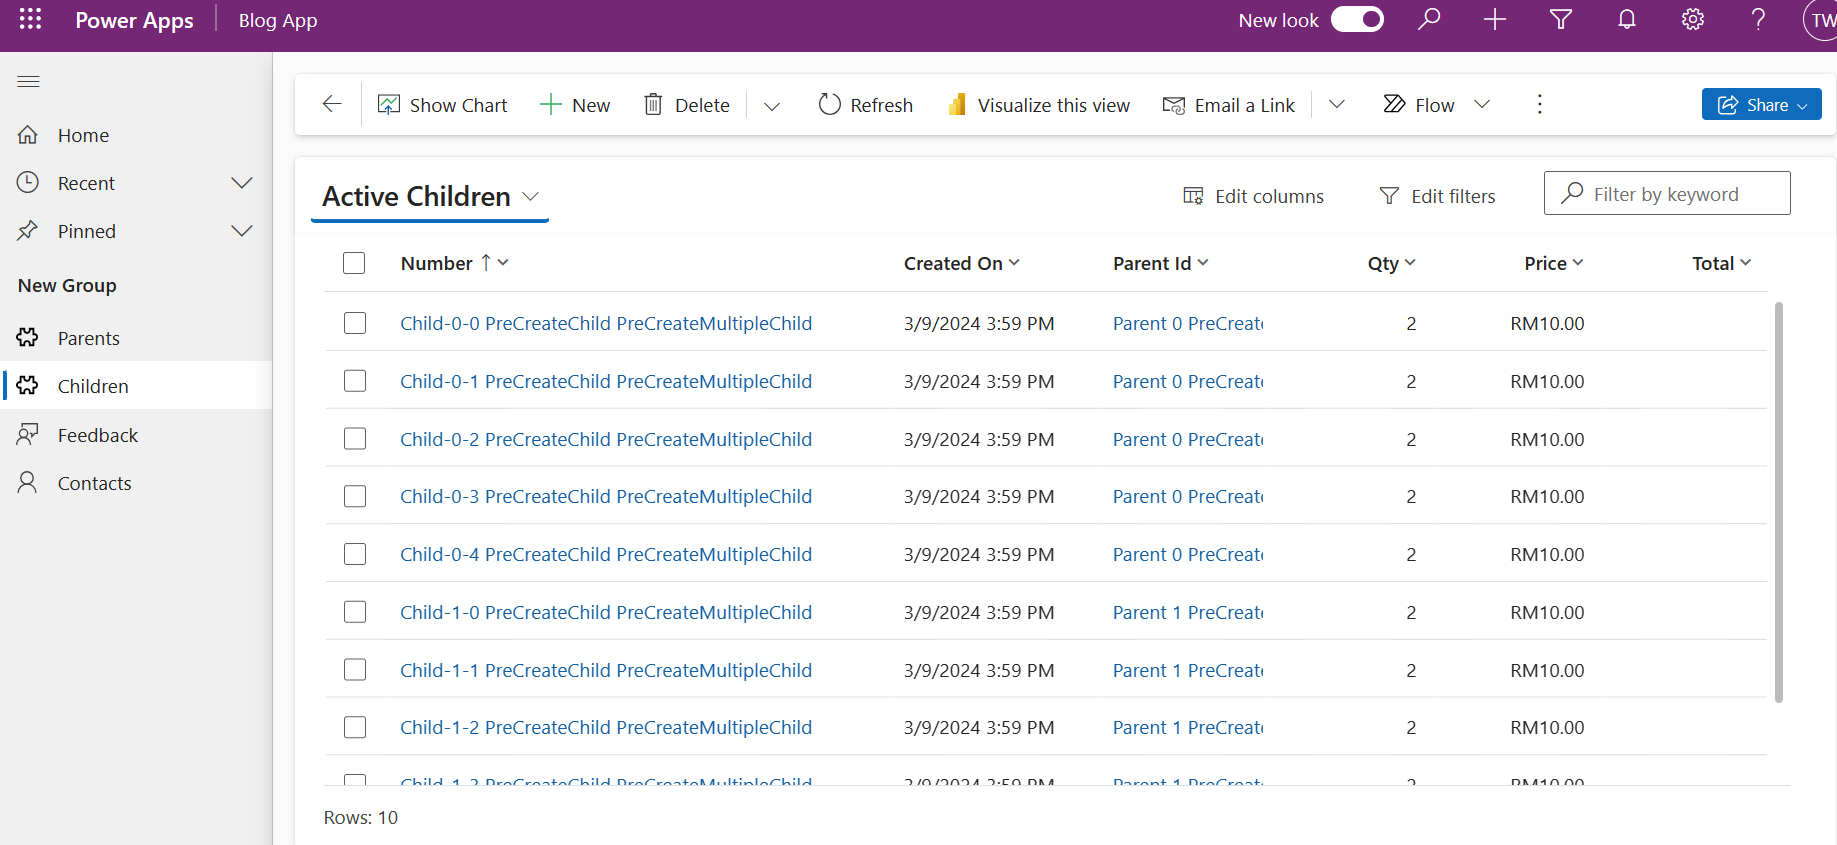Click the plus quick create icon
This screenshot has height=845, width=1837.
(1495, 19)
